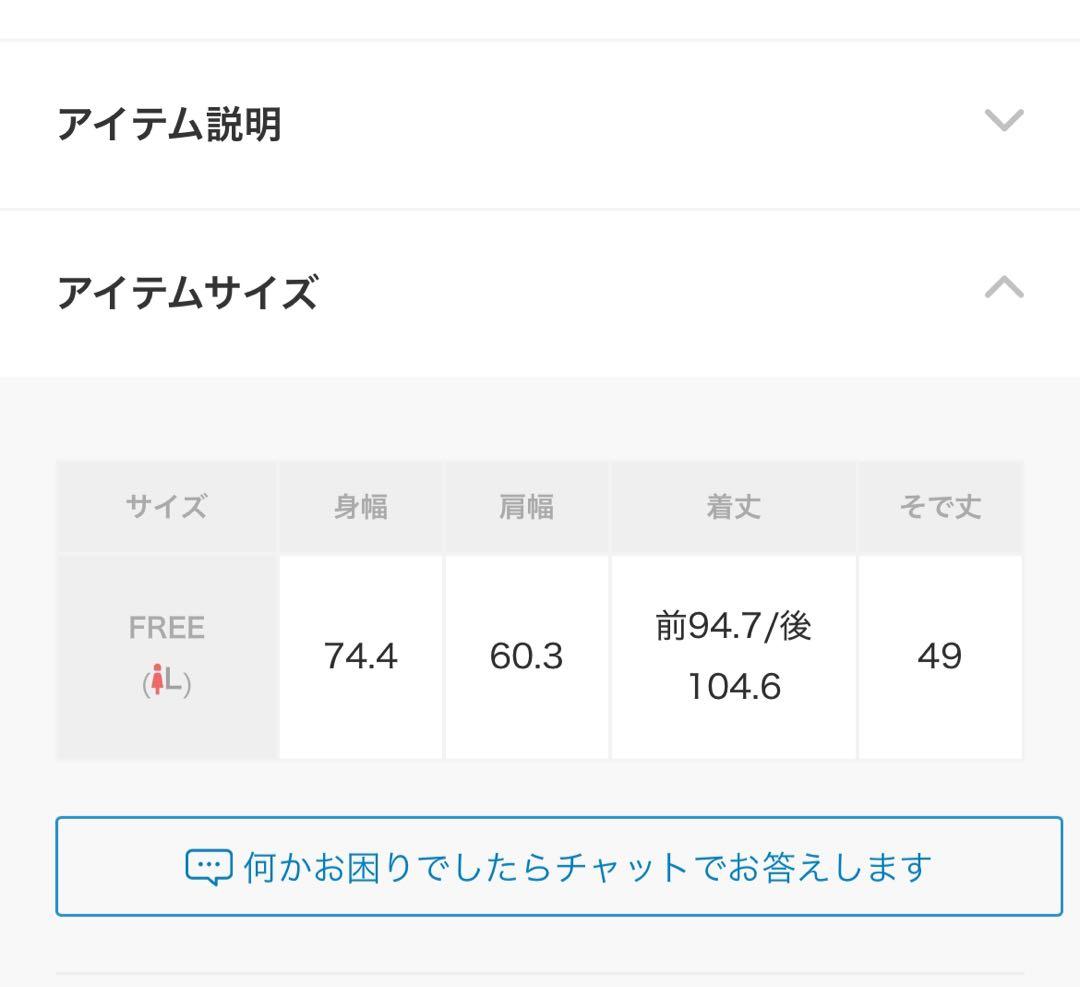Click the 着丈 column header
1080x987 pixels.
pos(732,506)
